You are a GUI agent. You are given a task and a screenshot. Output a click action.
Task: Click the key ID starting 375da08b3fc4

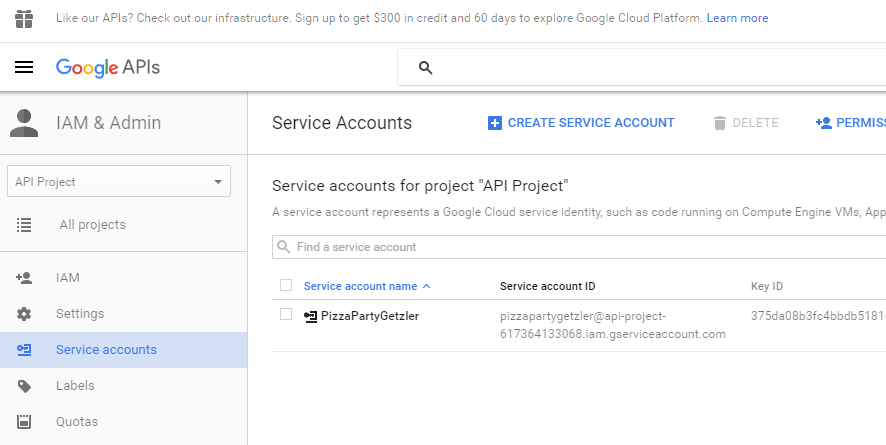pos(818,316)
